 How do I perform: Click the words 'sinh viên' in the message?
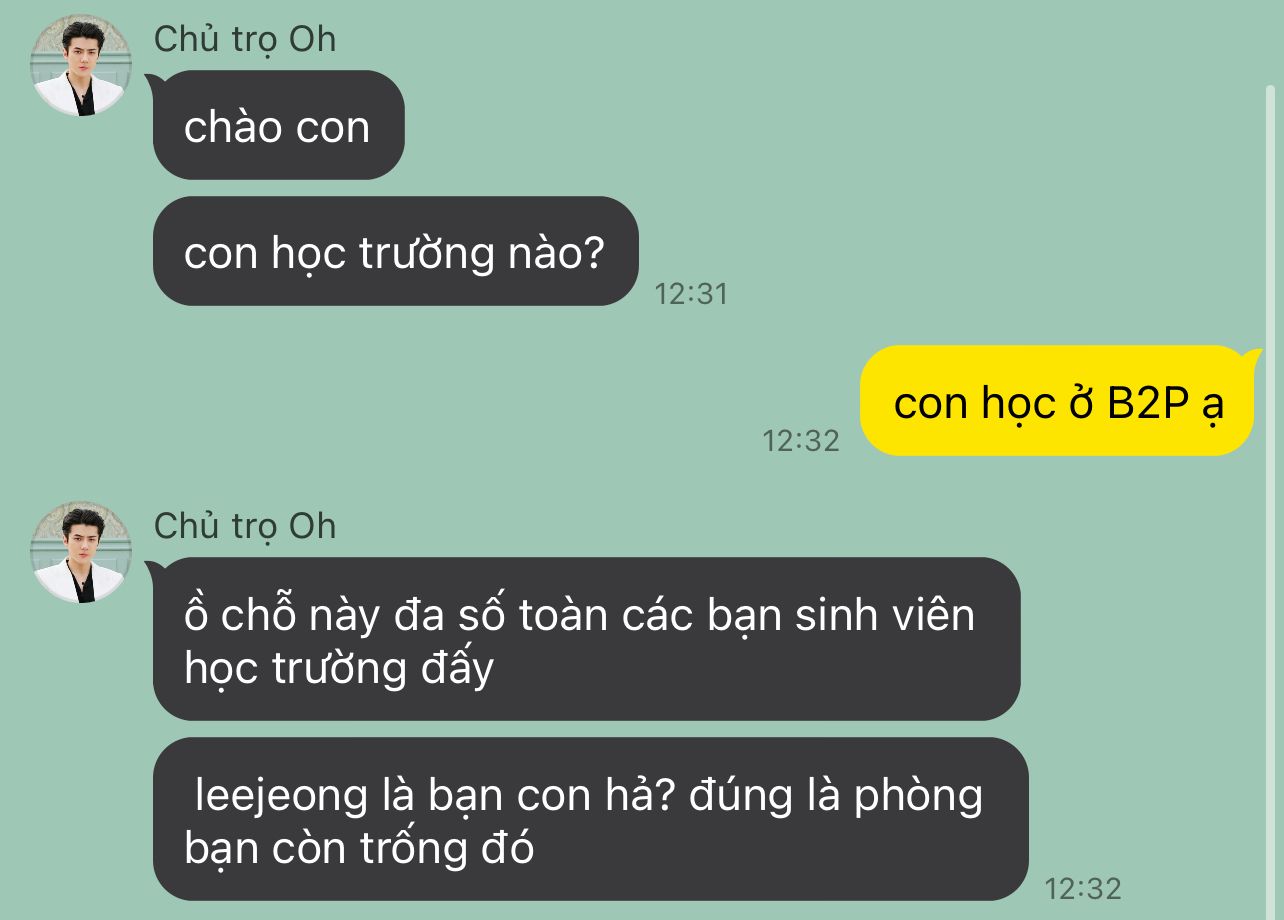pyautogui.click(x=884, y=614)
